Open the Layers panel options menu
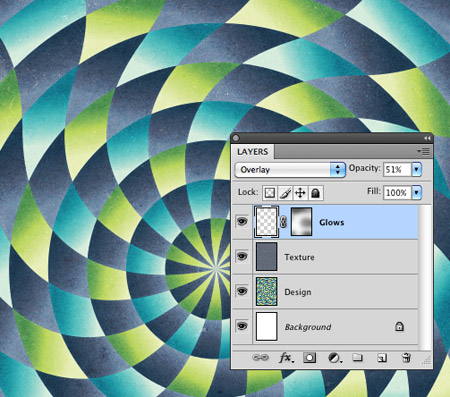450x397 pixels. 424,152
